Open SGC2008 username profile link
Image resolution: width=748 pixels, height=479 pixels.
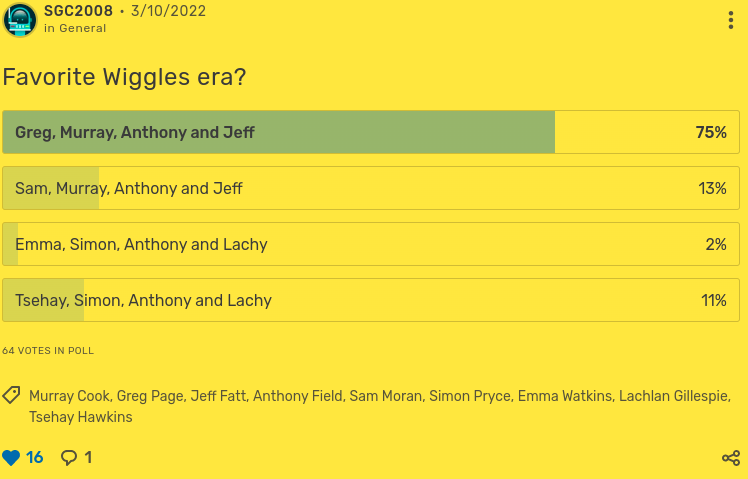pos(78,11)
